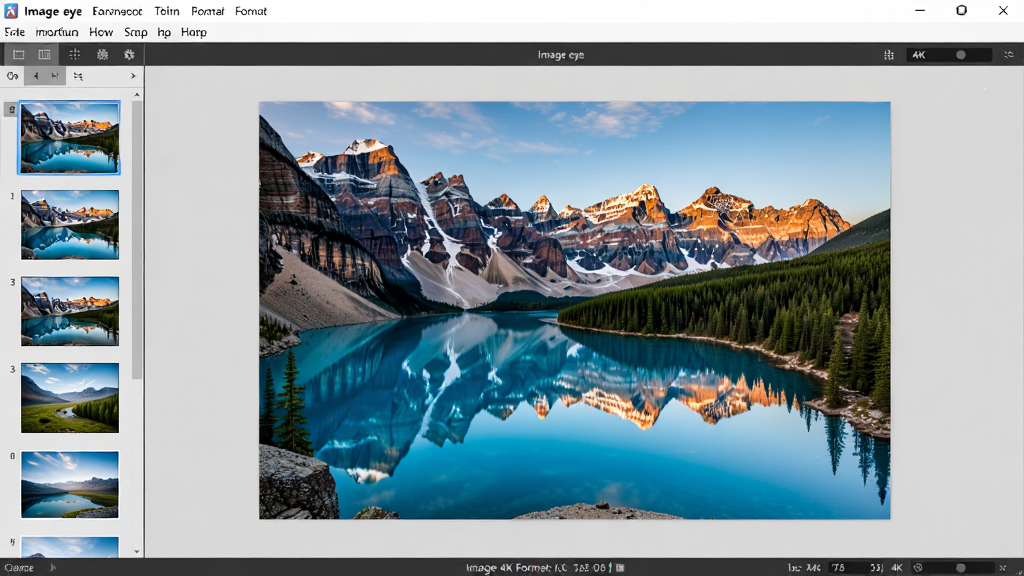Adjust the zoom slider in the status bar
The height and width of the screenshot is (576, 1024).
(960, 568)
